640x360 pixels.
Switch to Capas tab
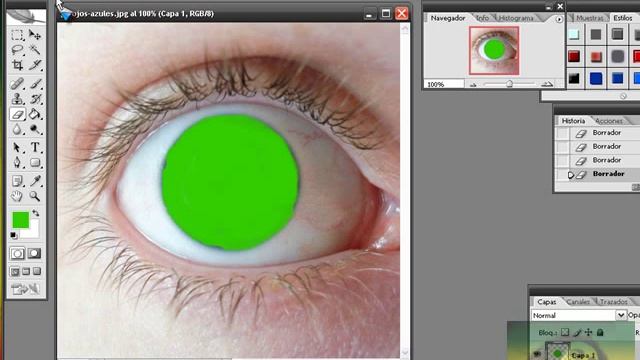(547, 302)
